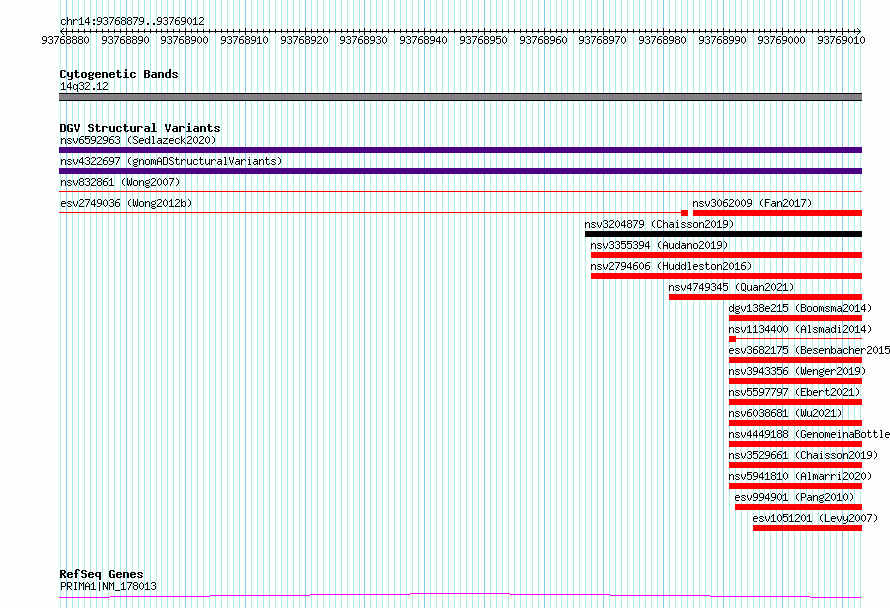Click the 93769010 ruler coordinate
This screenshot has width=890, height=608.
pos(841,40)
